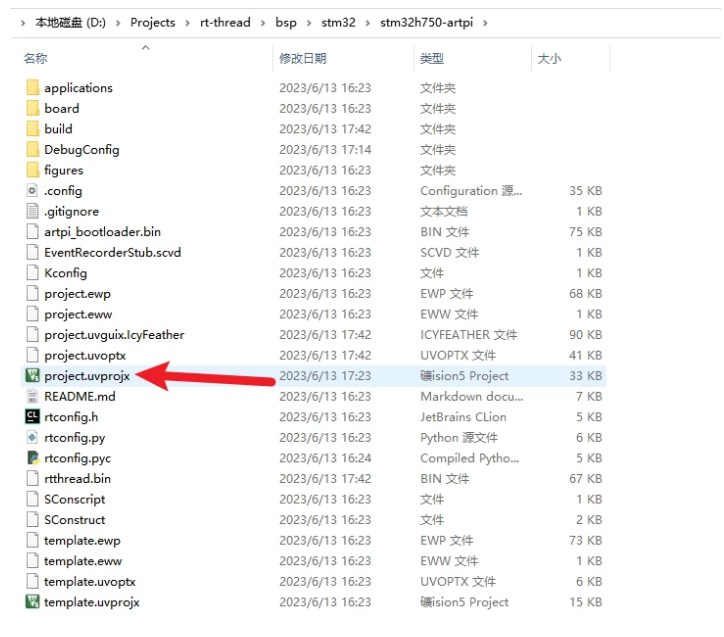This screenshot has width=724, height=637.
Task: Open the applications folder icon
Action: [32, 88]
